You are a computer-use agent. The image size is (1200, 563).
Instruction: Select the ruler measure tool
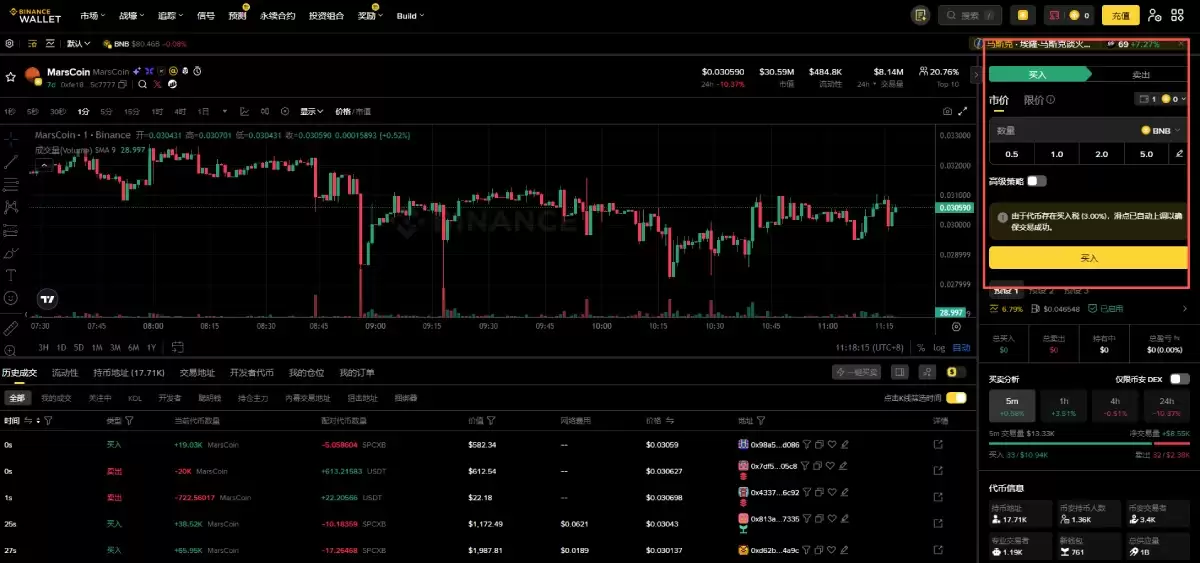point(11,327)
